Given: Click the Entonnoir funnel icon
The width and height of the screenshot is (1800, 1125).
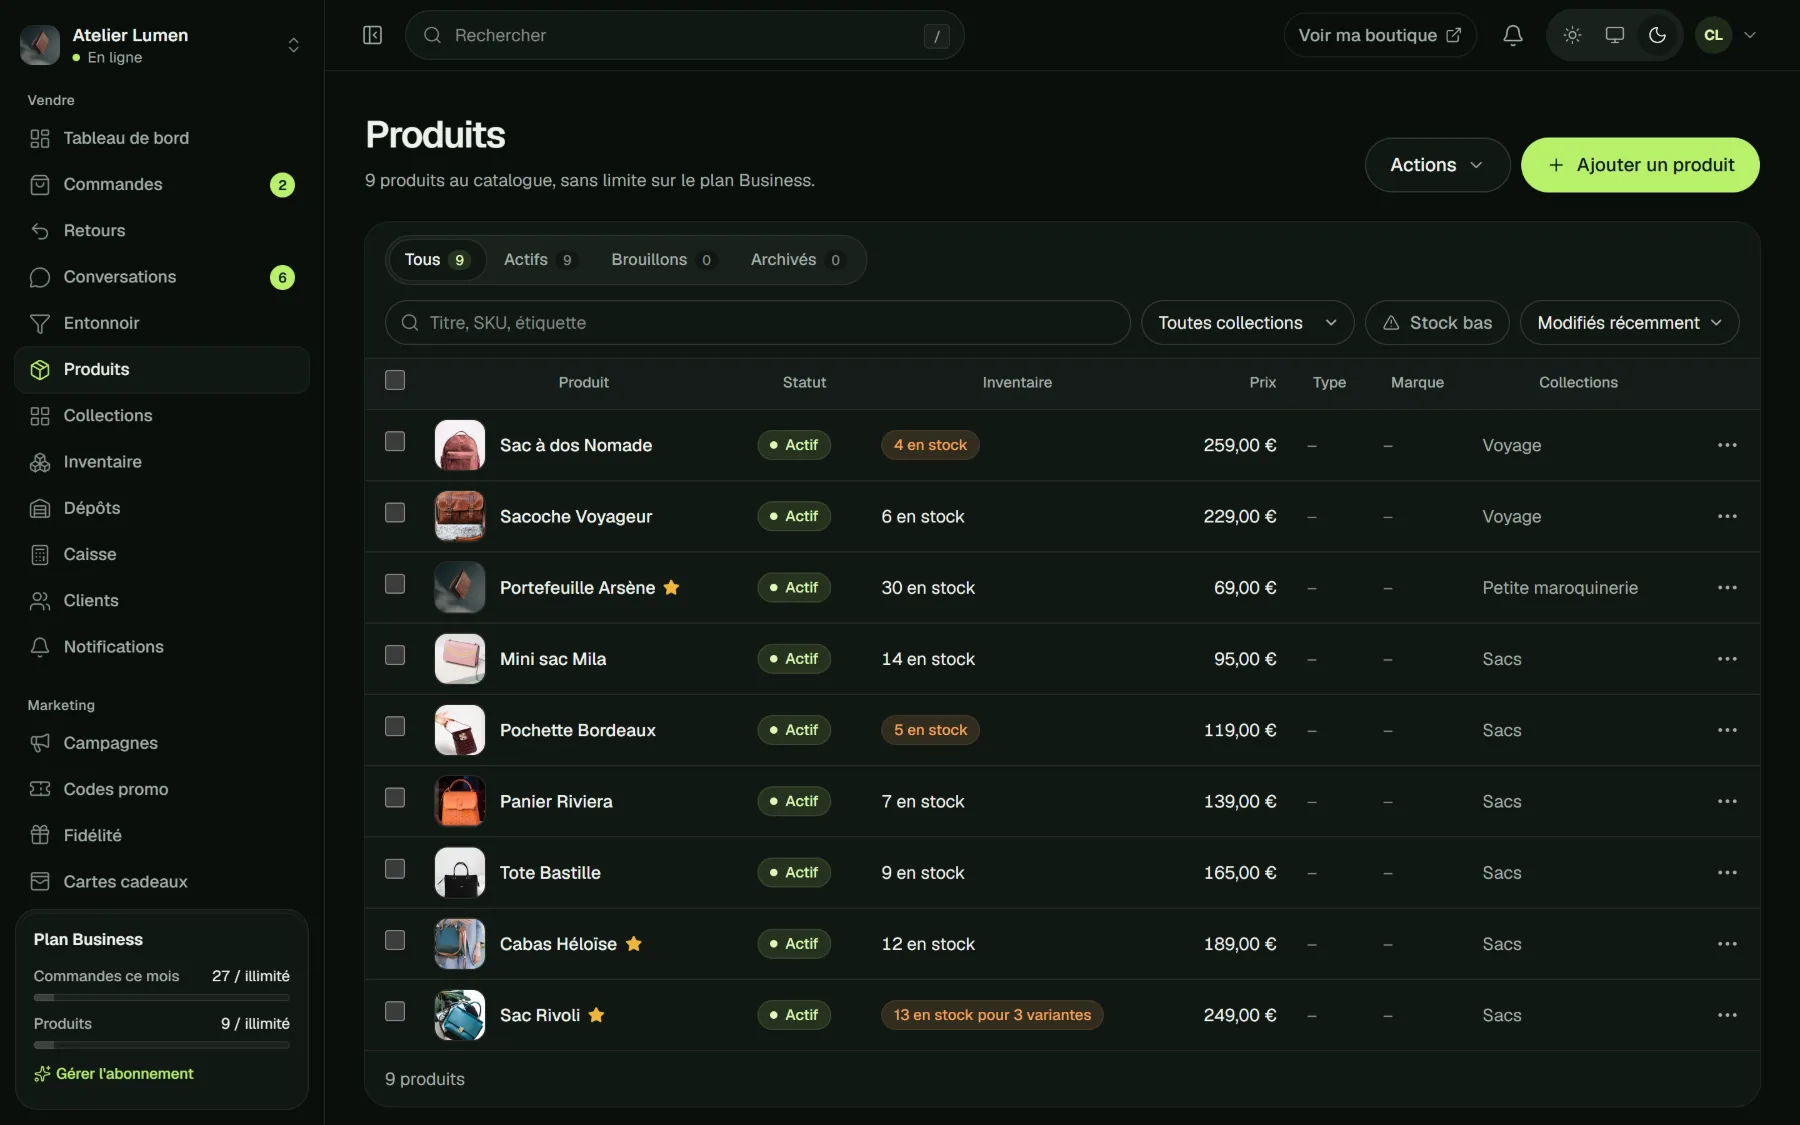Looking at the screenshot, I should click(40, 323).
